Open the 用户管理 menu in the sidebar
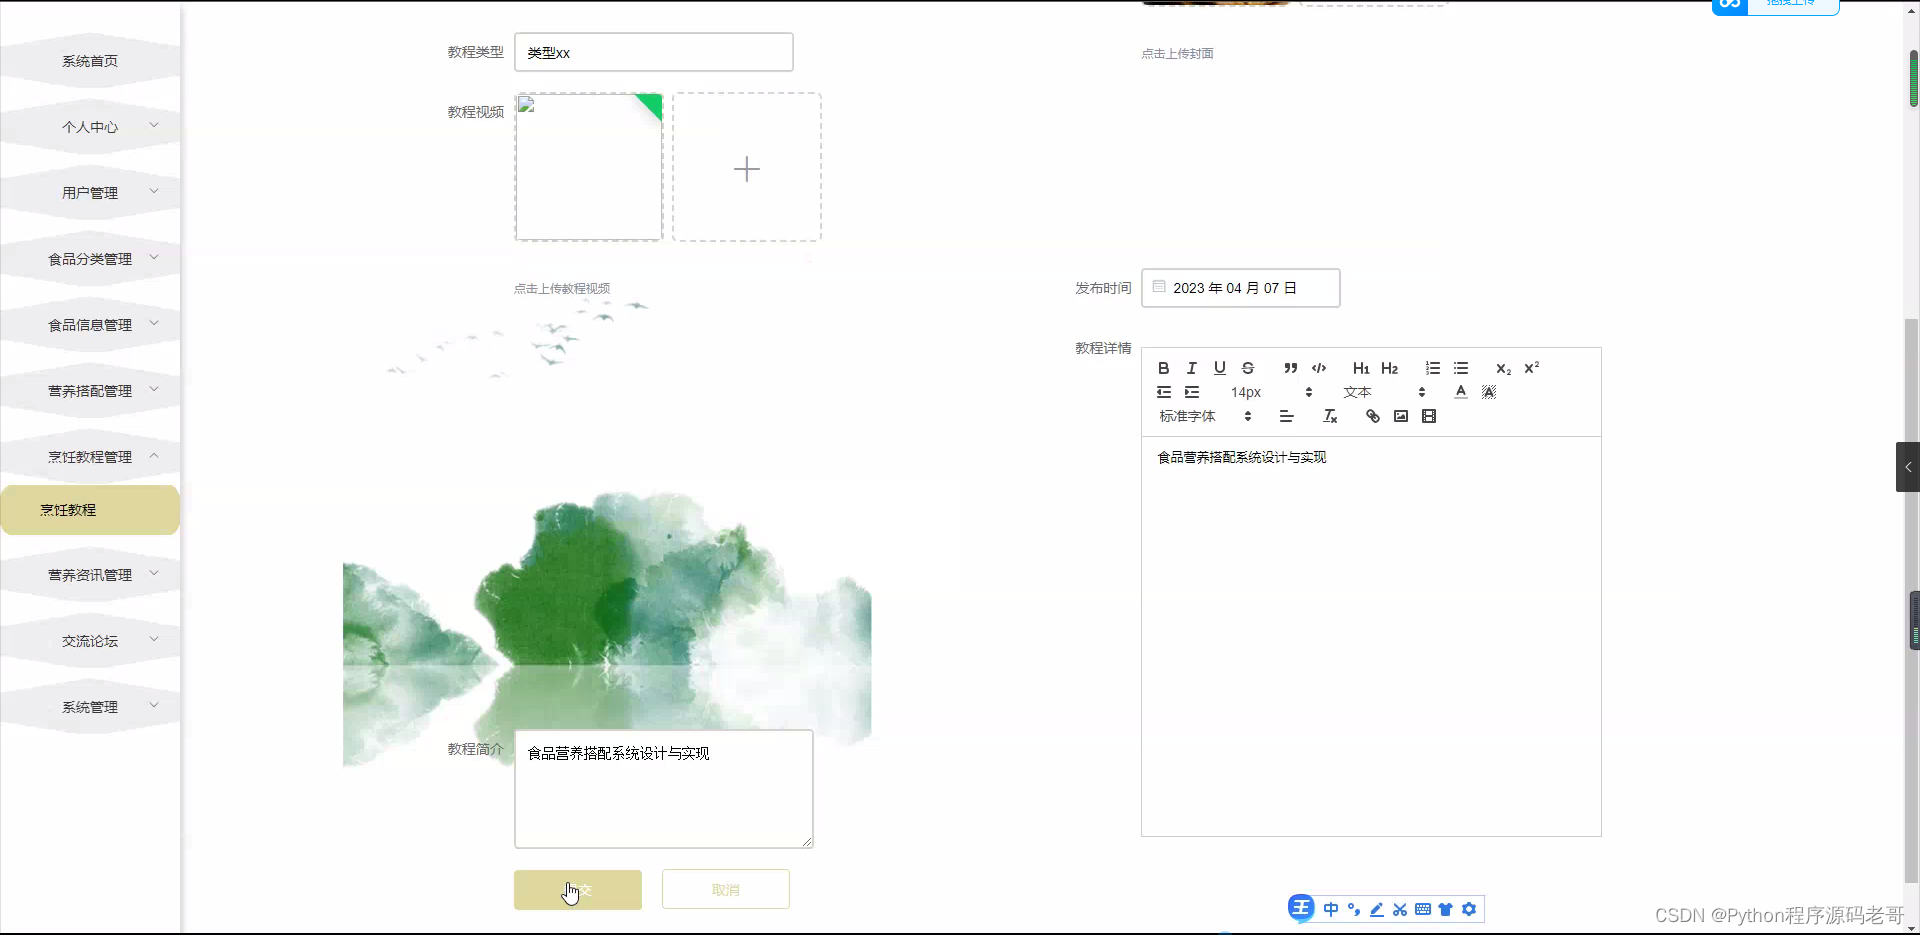This screenshot has height=935, width=1920. [x=91, y=192]
